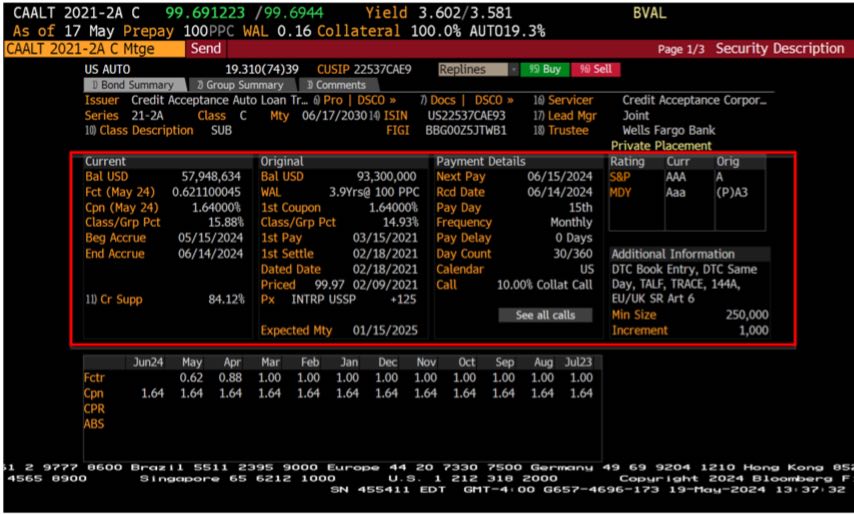The height and width of the screenshot is (514, 854).
Task: Click the ABS row label
Action: [x=94, y=424]
